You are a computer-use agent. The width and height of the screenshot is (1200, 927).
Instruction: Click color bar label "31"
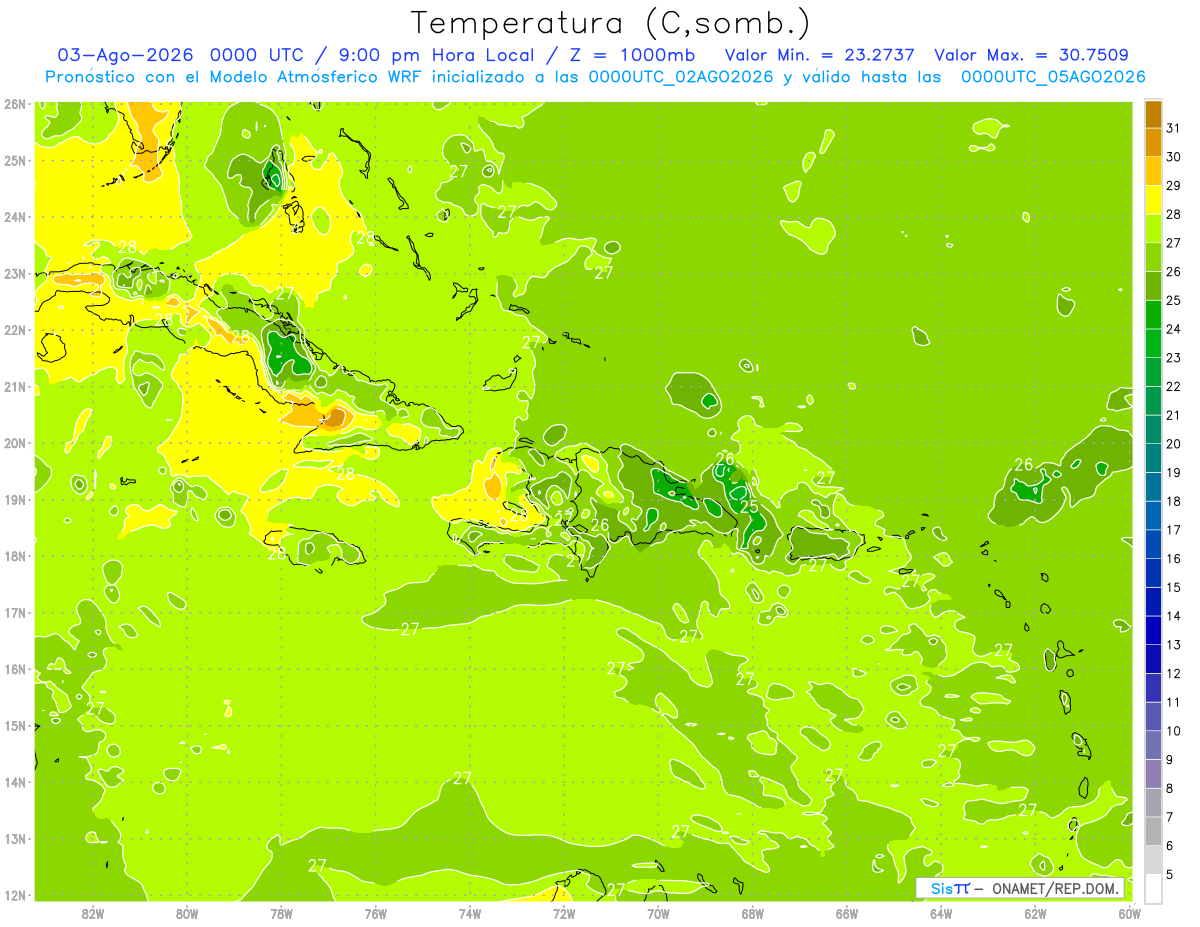pos(1173,129)
